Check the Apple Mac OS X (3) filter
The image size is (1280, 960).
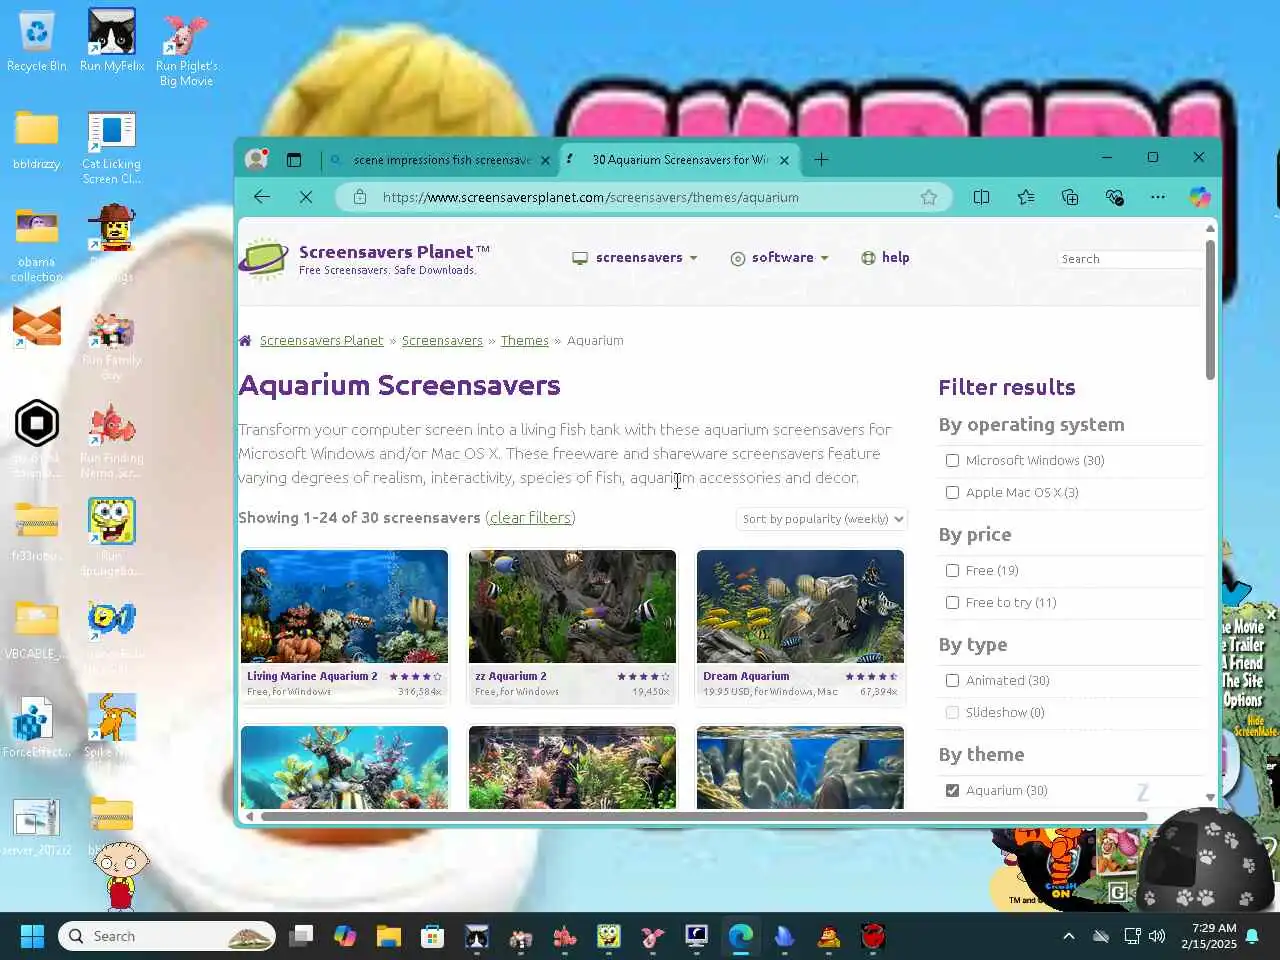[952, 493]
